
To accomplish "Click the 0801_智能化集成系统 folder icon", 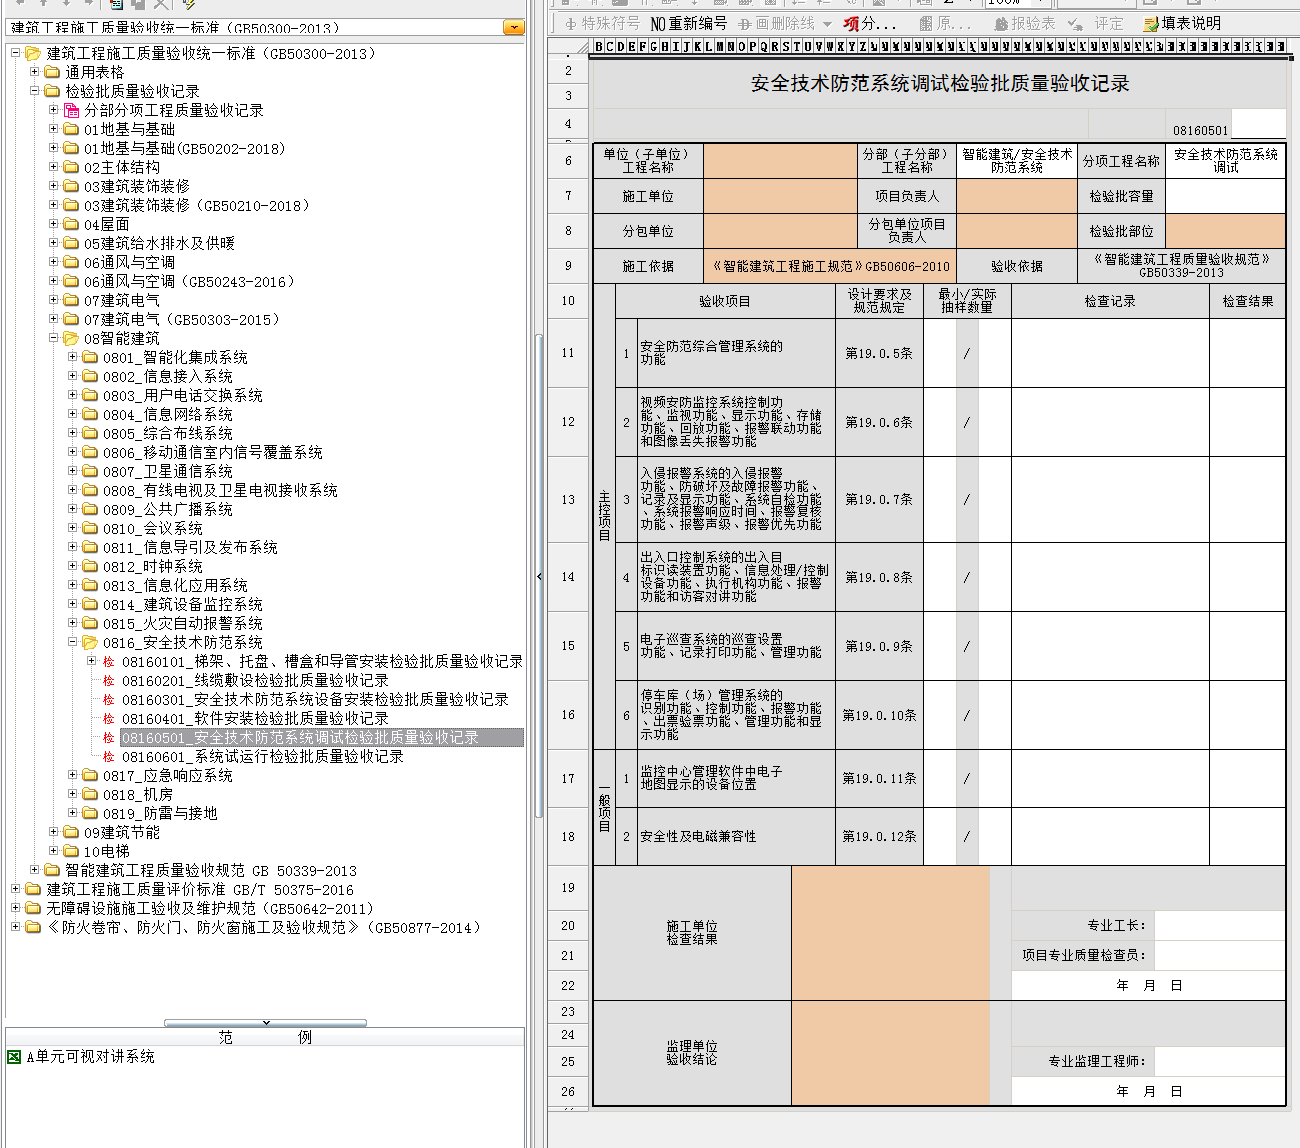I will click(x=90, y=357).
